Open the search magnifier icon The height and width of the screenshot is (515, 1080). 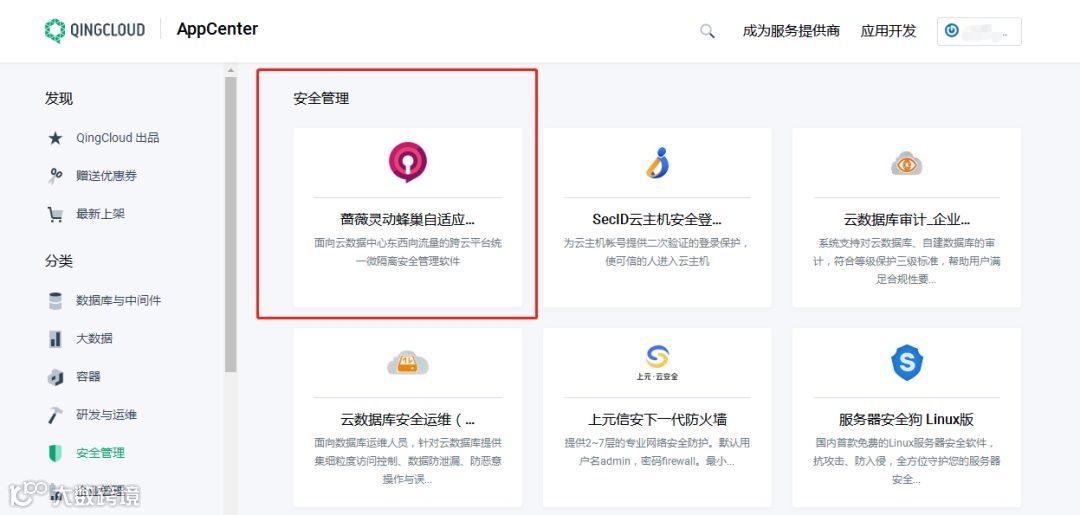[707, 31]
